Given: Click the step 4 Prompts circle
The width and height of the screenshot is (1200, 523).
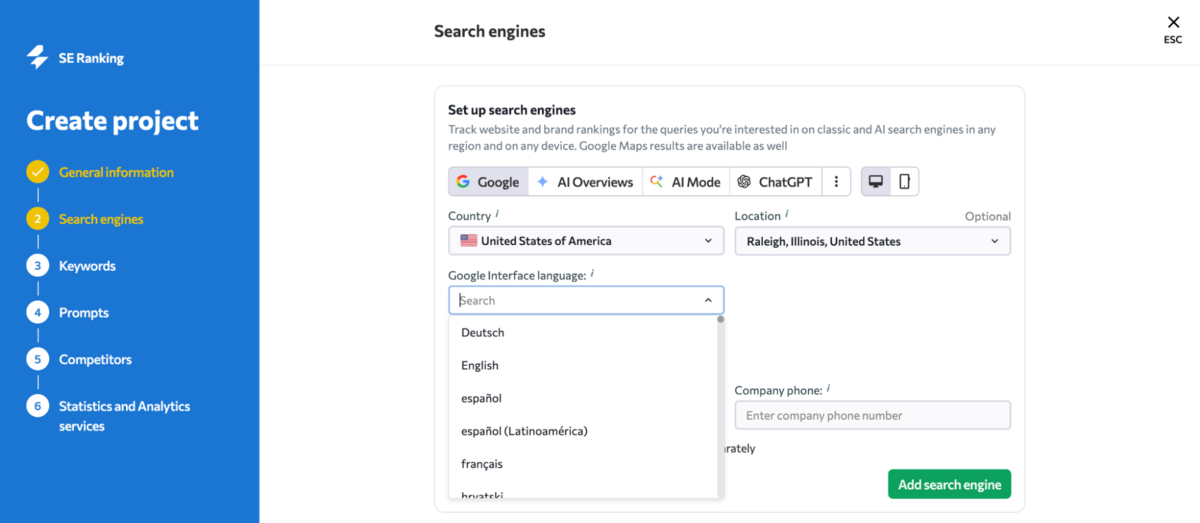Looking at the screenshot, I should coord(38,313).
